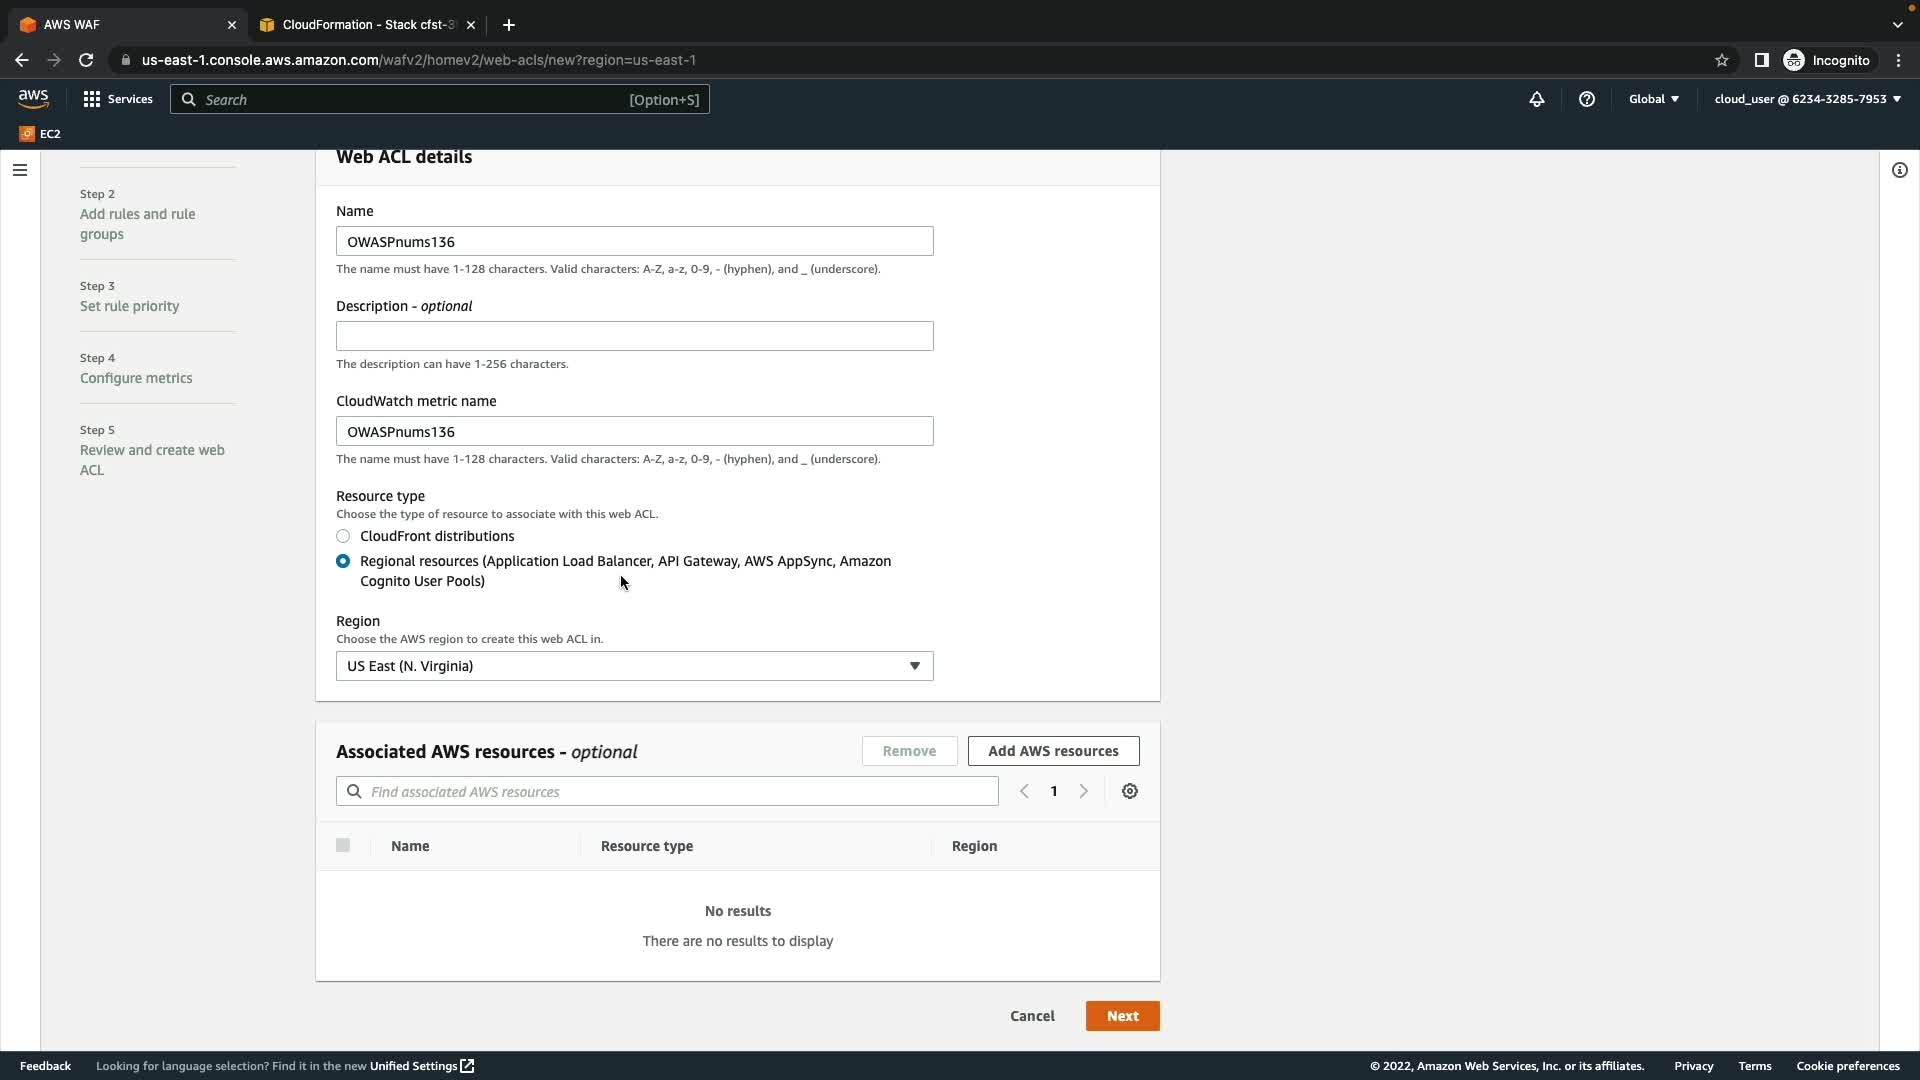Open the AWS notifications bell
This screenshot has height=1080, width=1920.
(x=1537, y=99)
